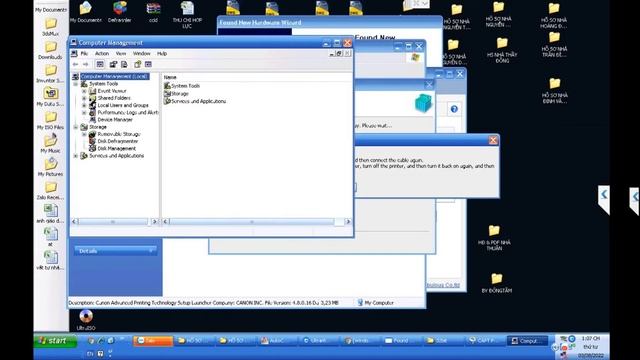The height and width of the screenshot is (360, 640).
Task: Expand the Removable Storage tree node
Action: pos(84,134)
